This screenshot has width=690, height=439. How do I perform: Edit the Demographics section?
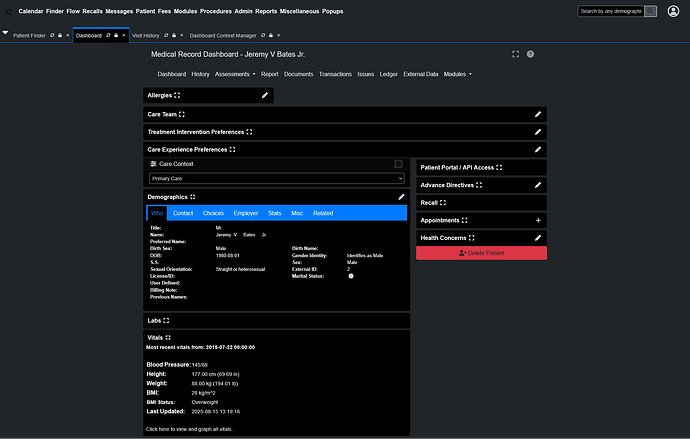point(402,197)
